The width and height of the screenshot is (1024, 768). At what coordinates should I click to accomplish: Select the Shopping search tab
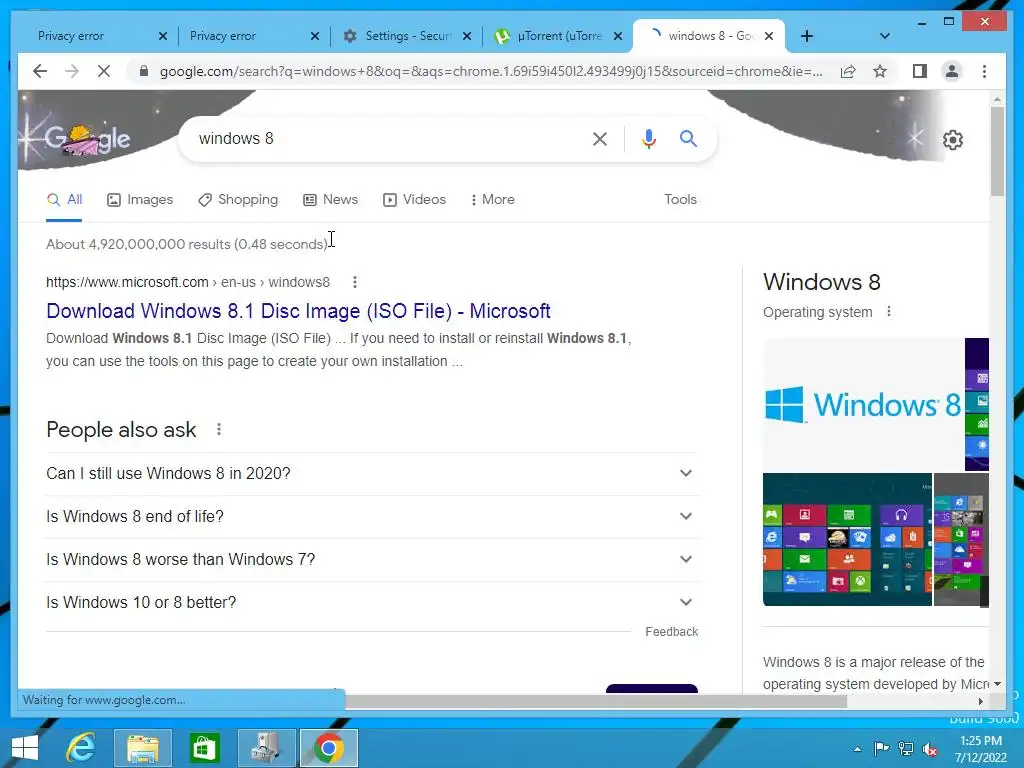(x=238, y=200)
